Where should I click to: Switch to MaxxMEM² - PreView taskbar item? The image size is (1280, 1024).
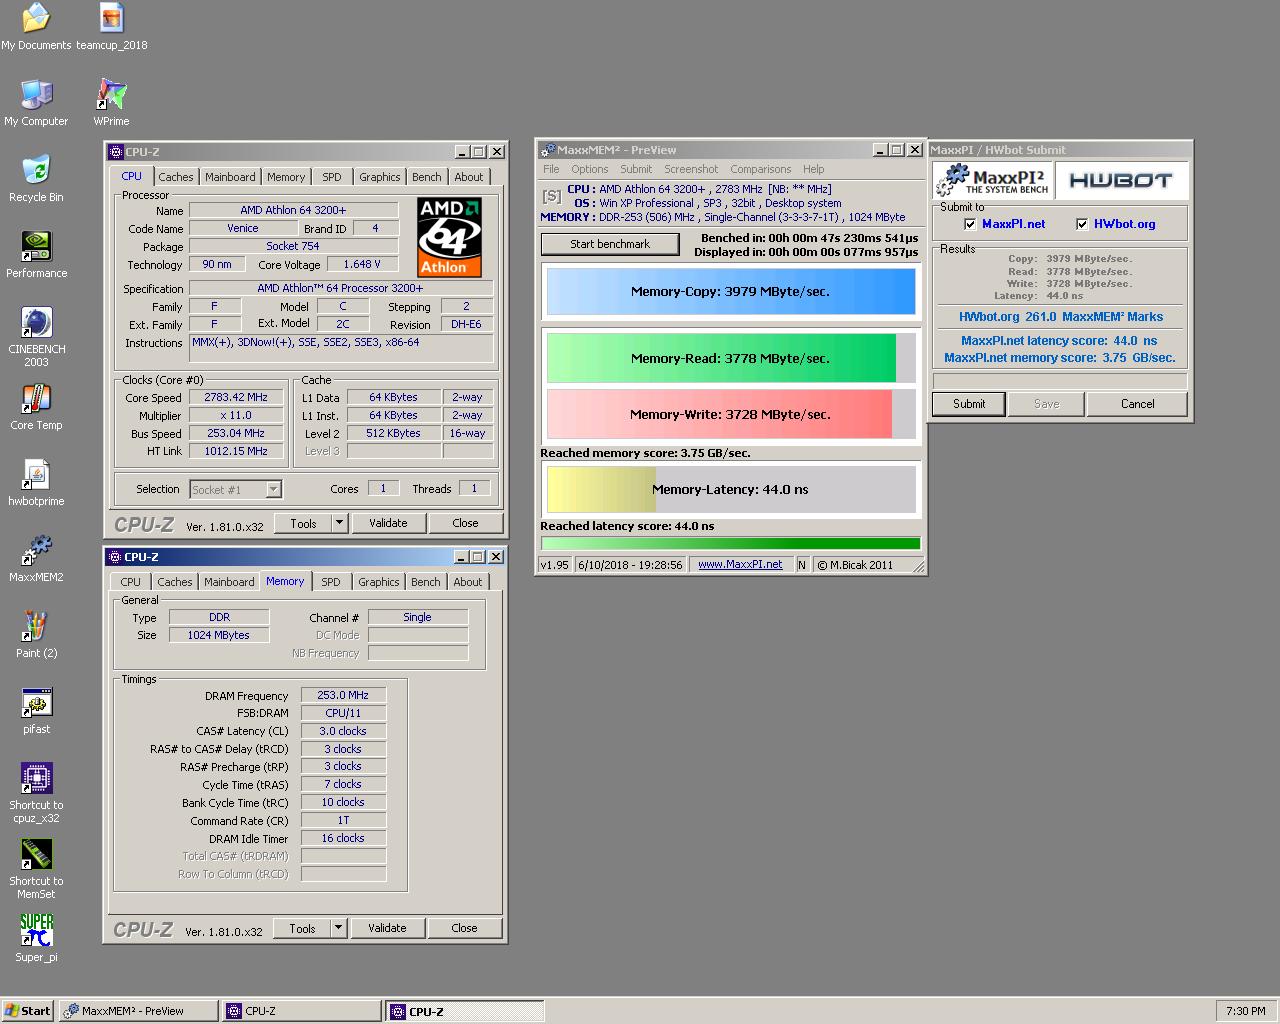139,1011
